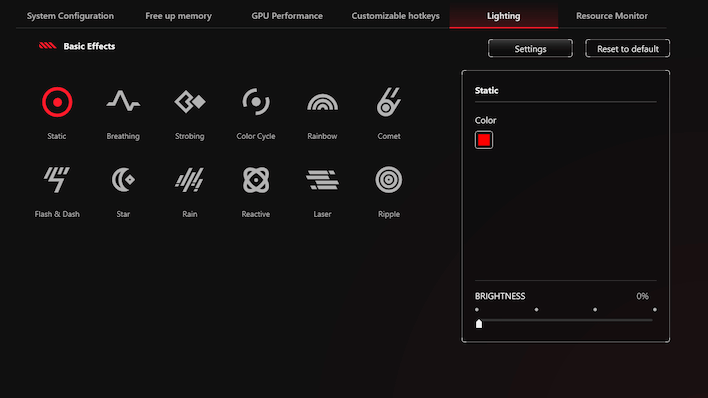The image size is (708, 398).
Task: Set brightness to the third slider dot
Action: pyautogui.click(x=595, y=309)
